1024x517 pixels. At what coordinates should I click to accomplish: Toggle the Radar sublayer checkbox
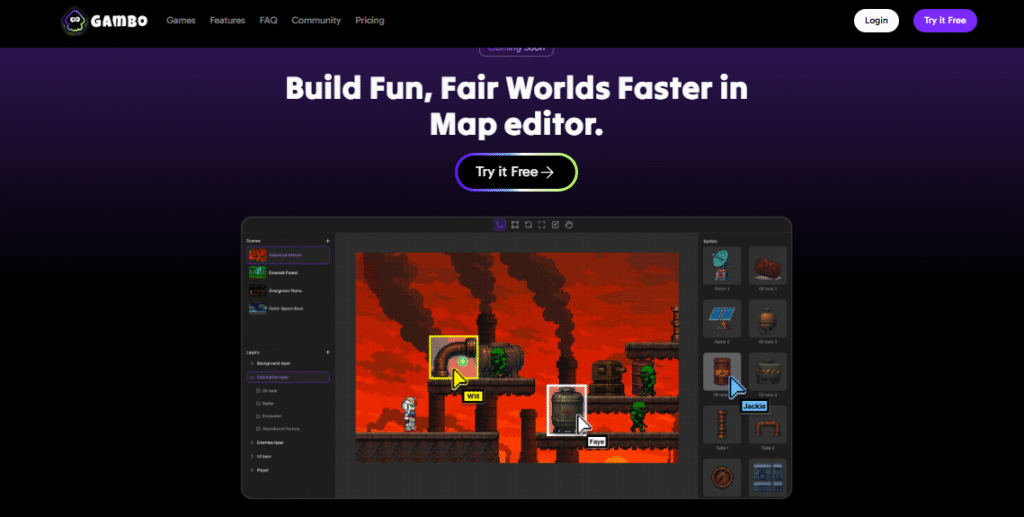[x=257, y=403]
